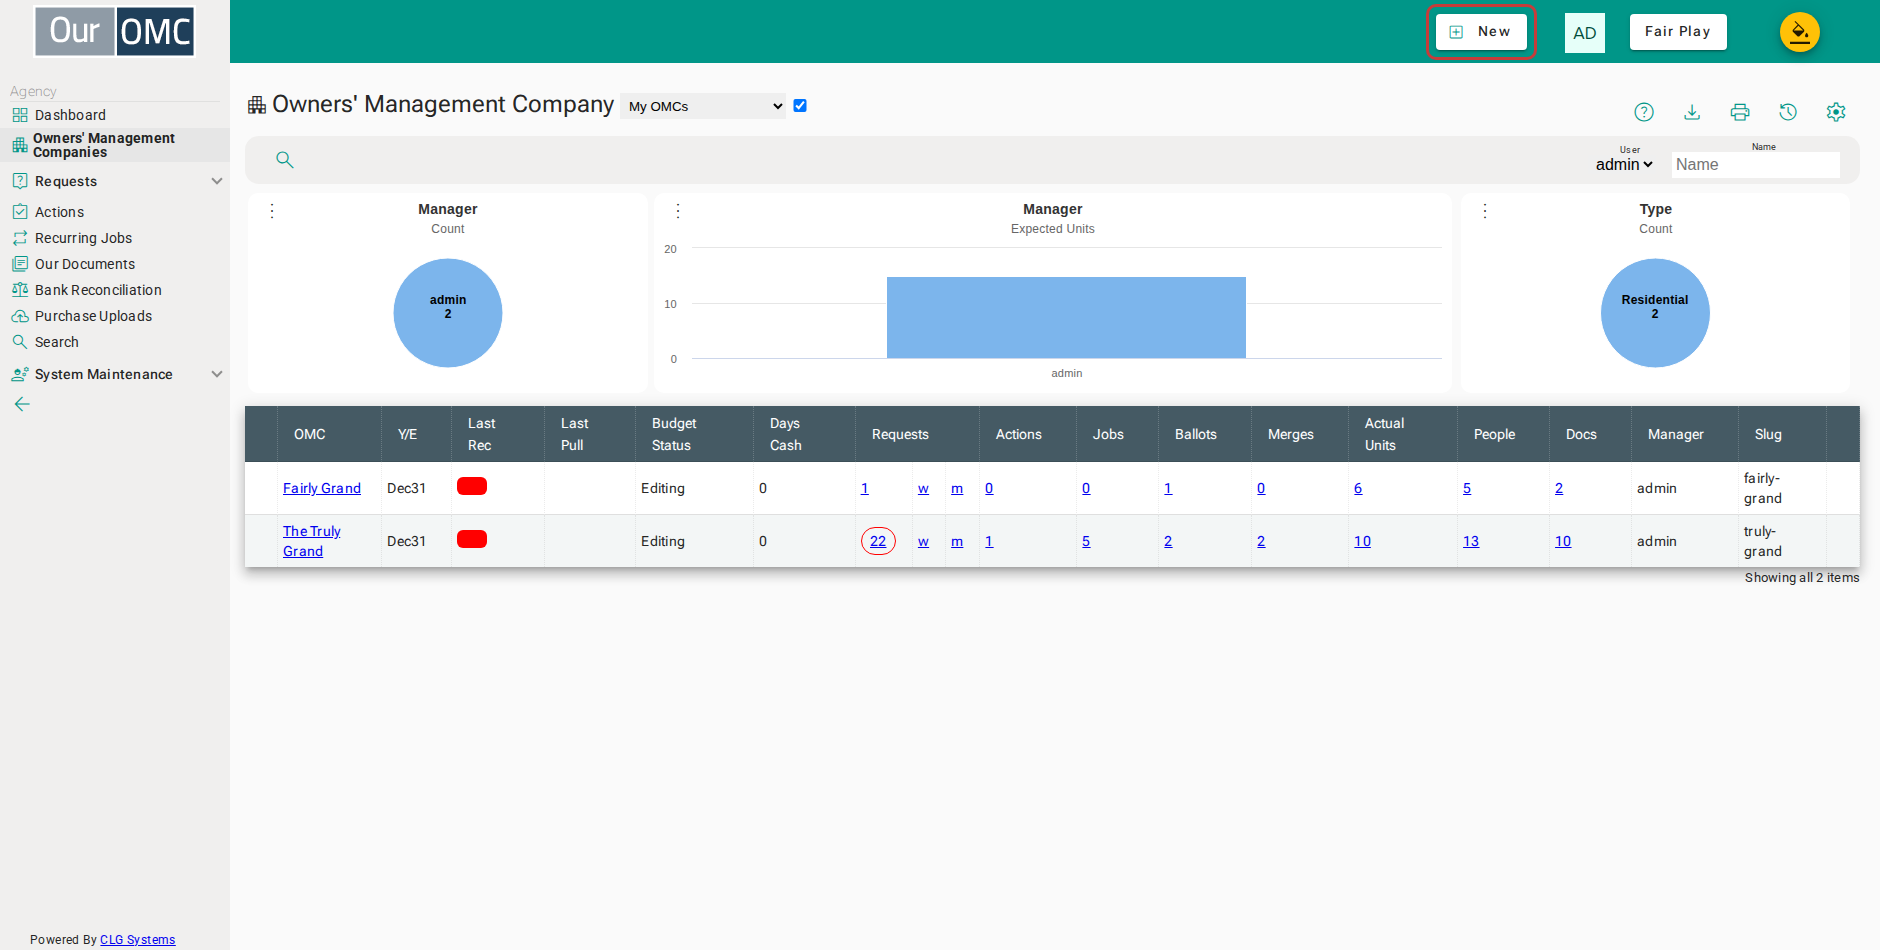1880x950 pixels.
Task: Click the yellow paint-bucket theme icon
Action: 1800,32
